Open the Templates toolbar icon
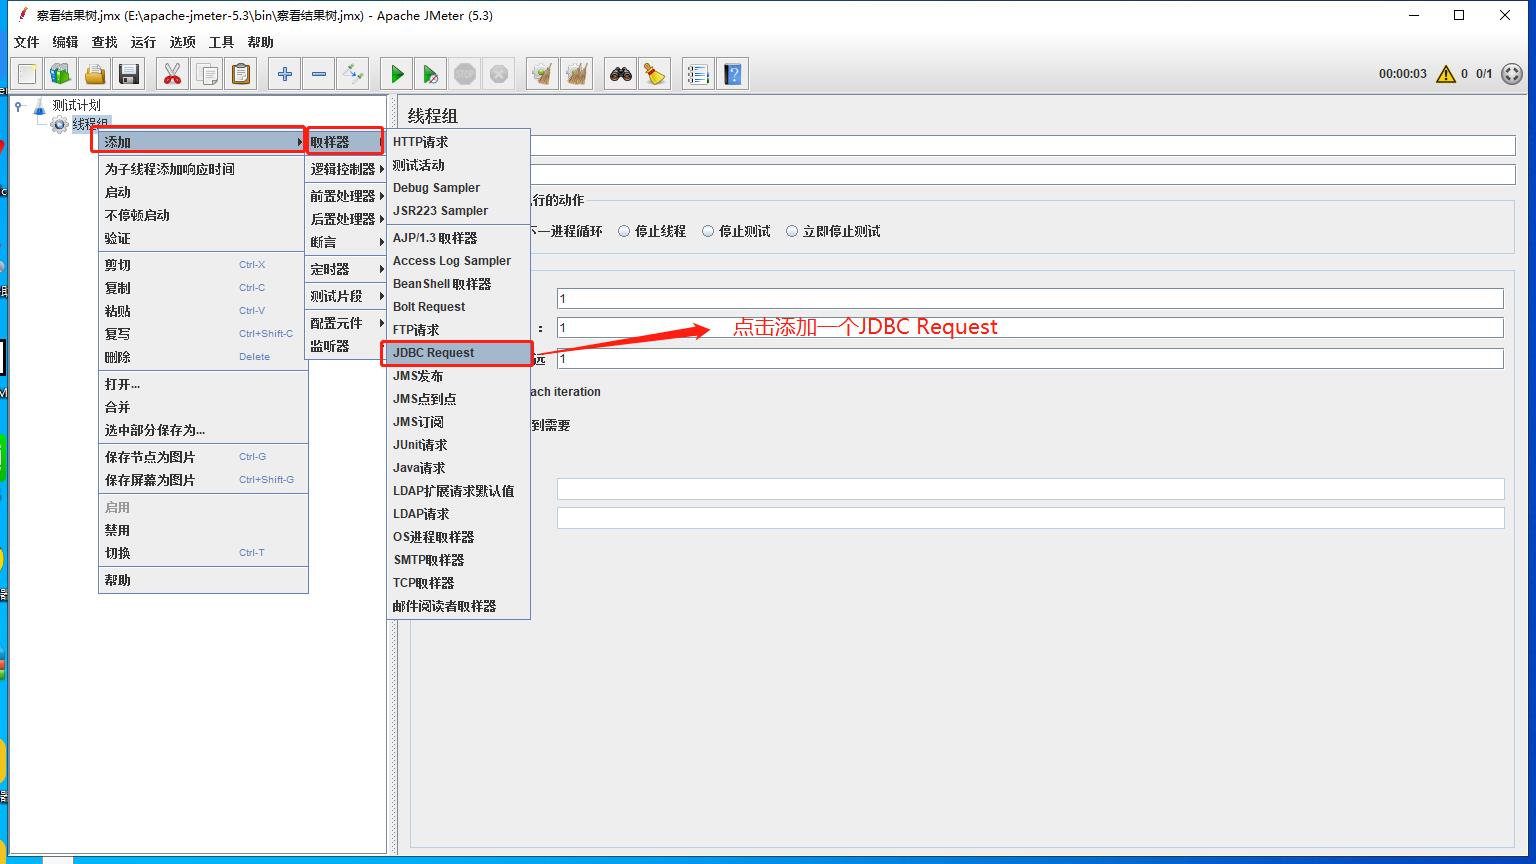This screenshot has width=1536, height=864. click(x=61, y=74)
